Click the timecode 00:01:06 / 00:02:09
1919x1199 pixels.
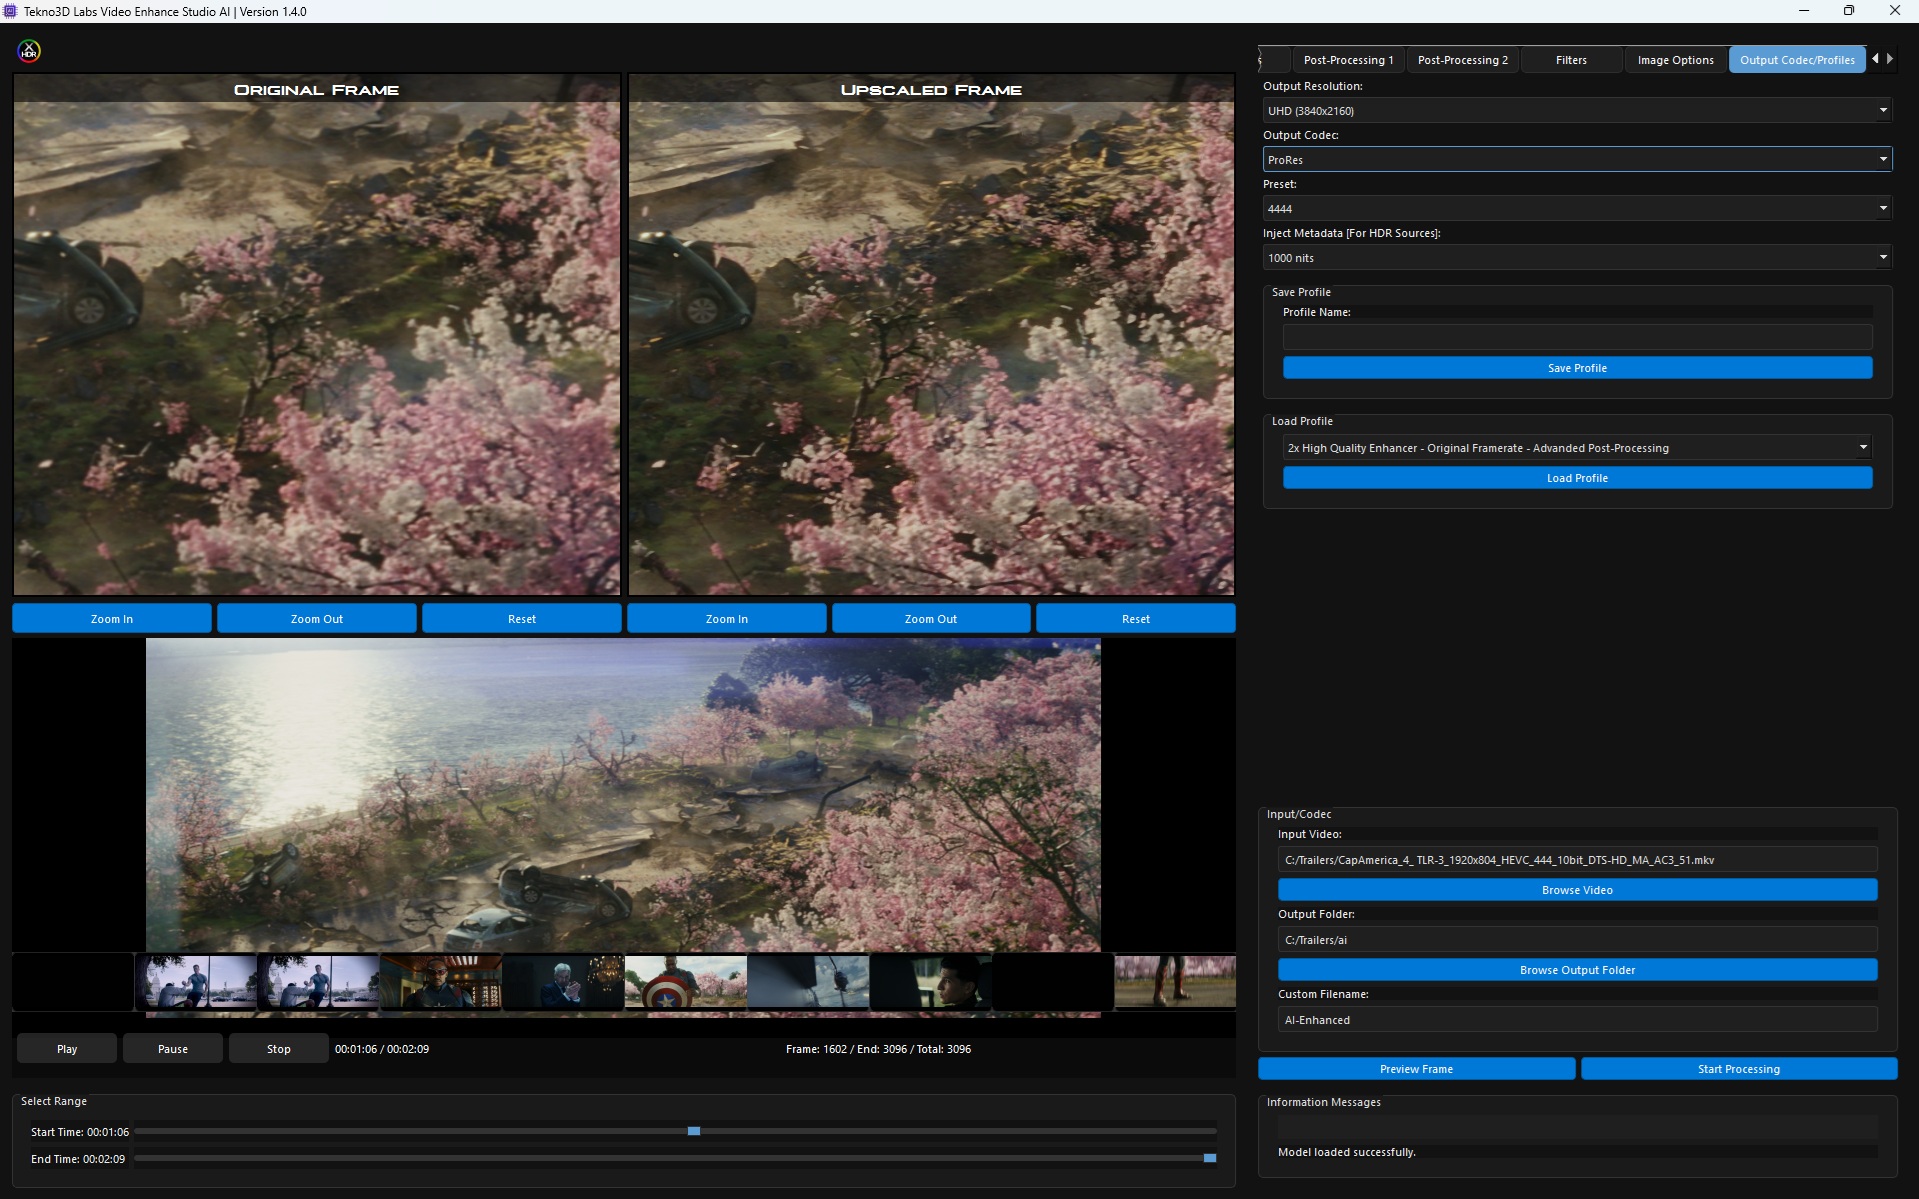point(382,1049)
